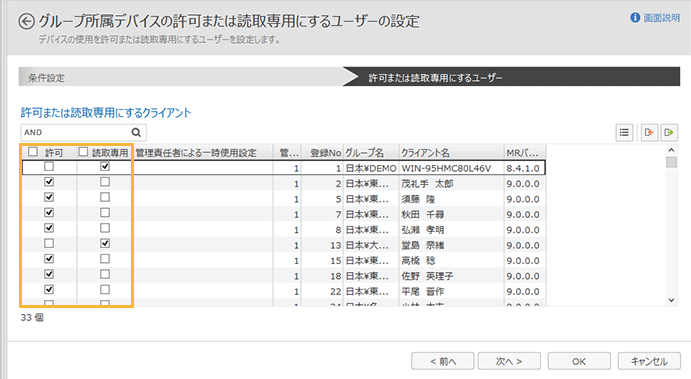Switch to the 条件設定 step tab
The height and width of the screenshot is (379, 691).
181,77
